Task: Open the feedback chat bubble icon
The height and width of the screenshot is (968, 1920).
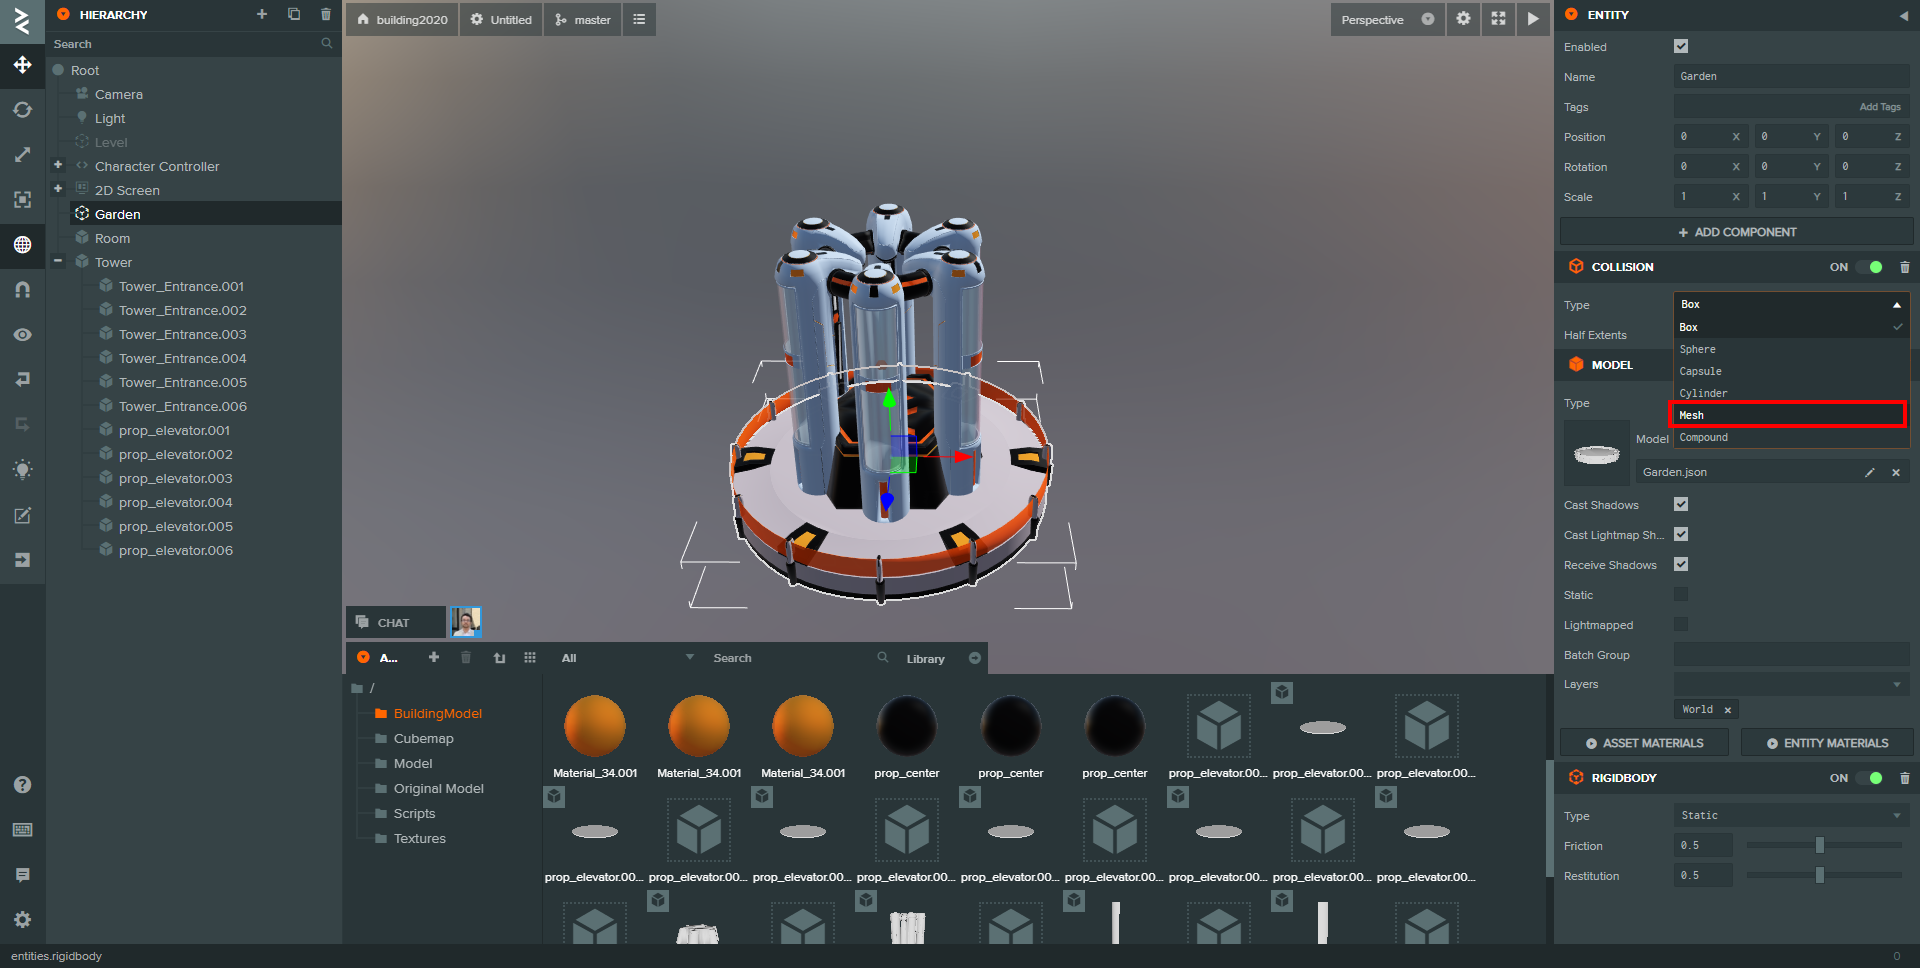Action: coord(22,875)
